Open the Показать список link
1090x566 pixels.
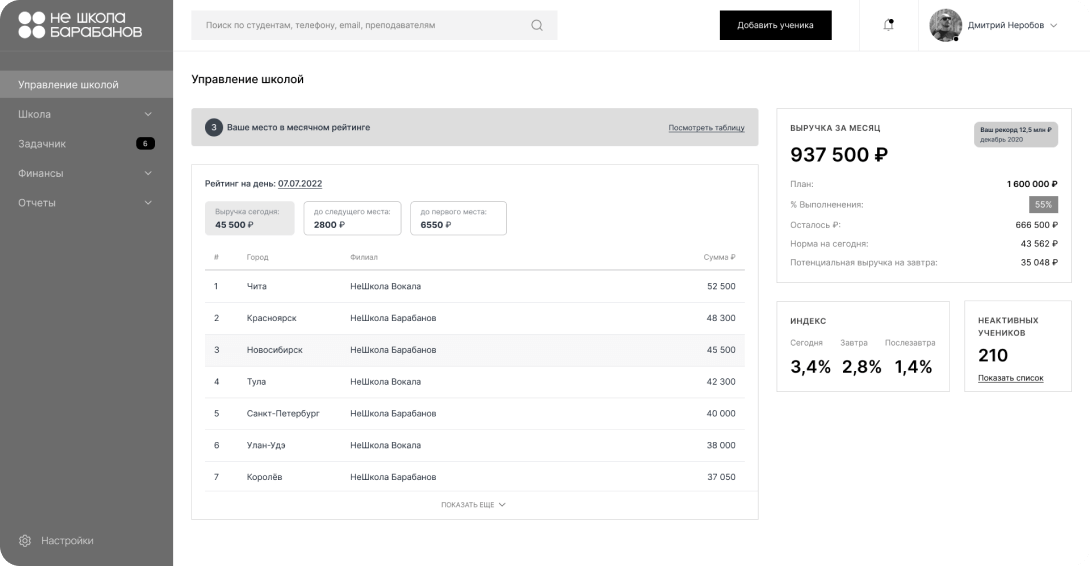click(x=1010, y=378)
